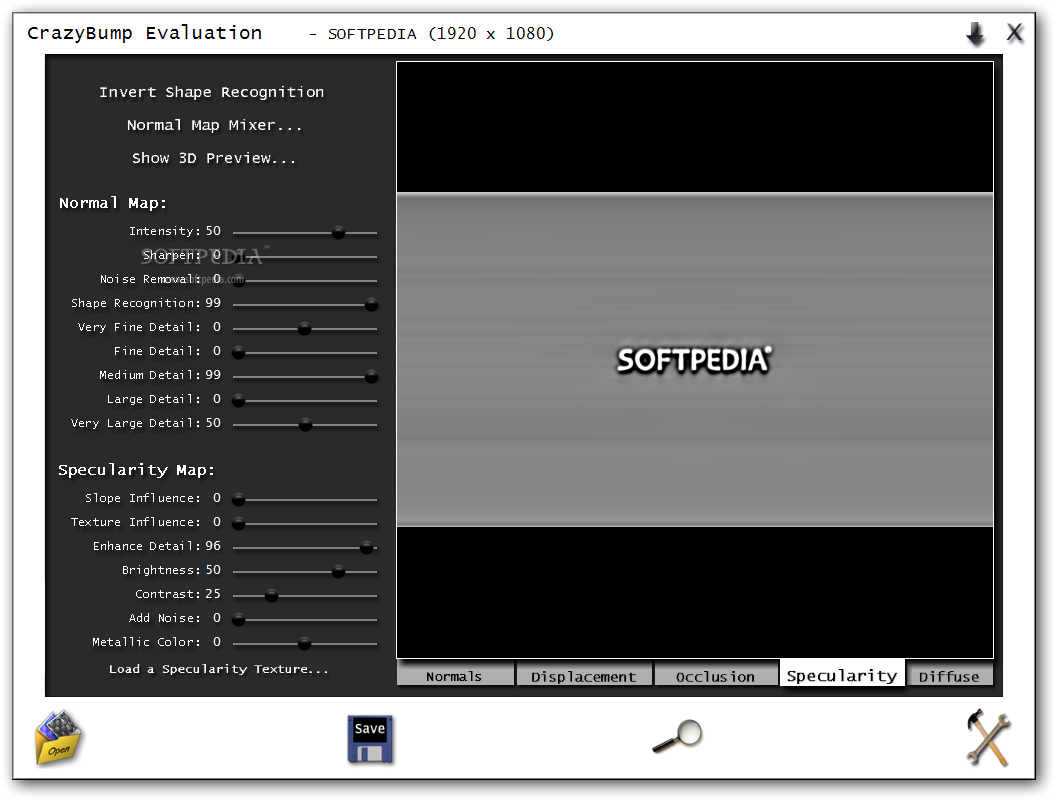Click the Texture Influence slider handle

[x=238, y=524]
